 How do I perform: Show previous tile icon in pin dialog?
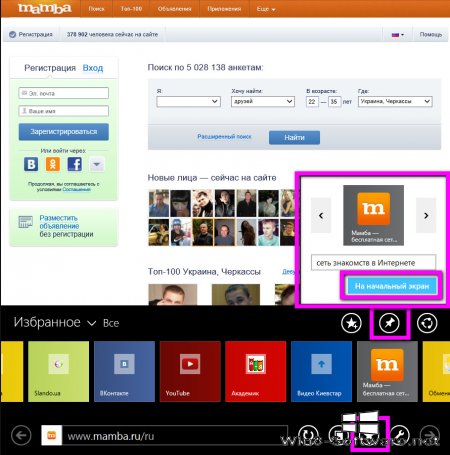pos(321,215)
